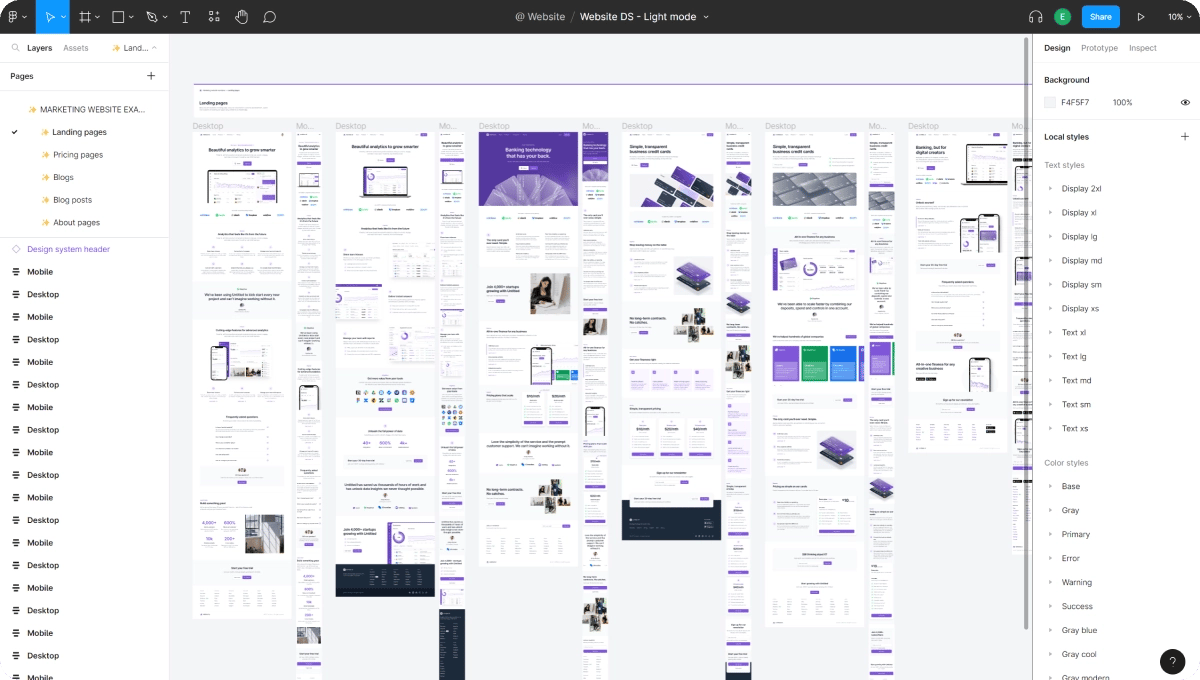Select the Hand tool
Image resolution: width=1200 pixels, height=680 pixels.
coord(242,17)
